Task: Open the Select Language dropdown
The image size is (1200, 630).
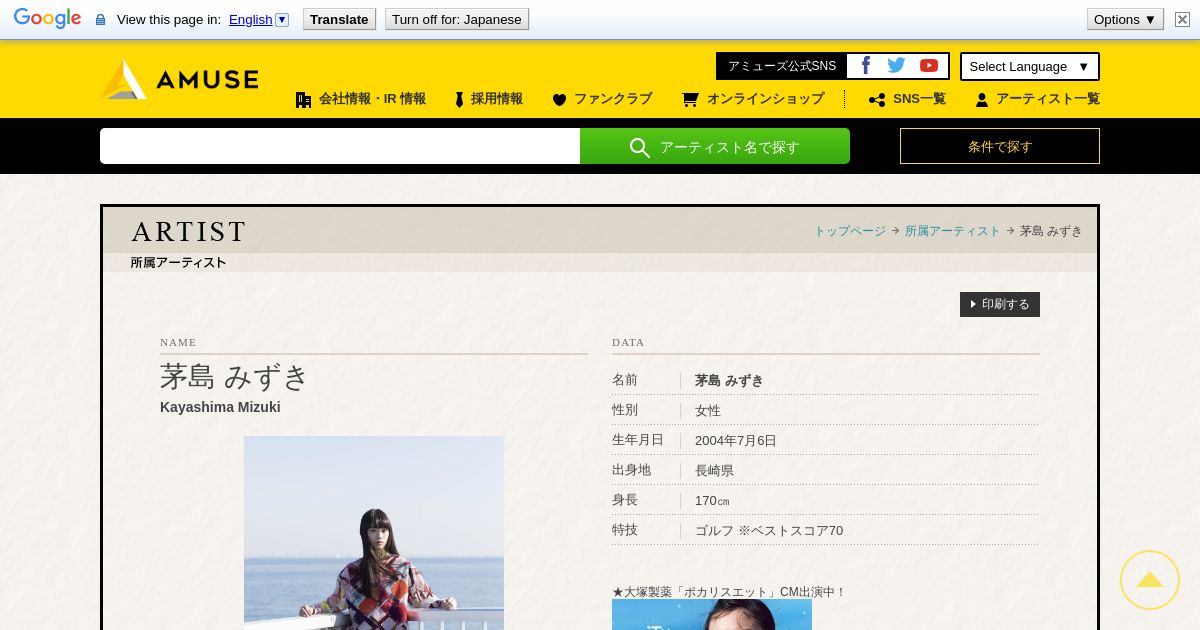Action: tap(1030, 66)
